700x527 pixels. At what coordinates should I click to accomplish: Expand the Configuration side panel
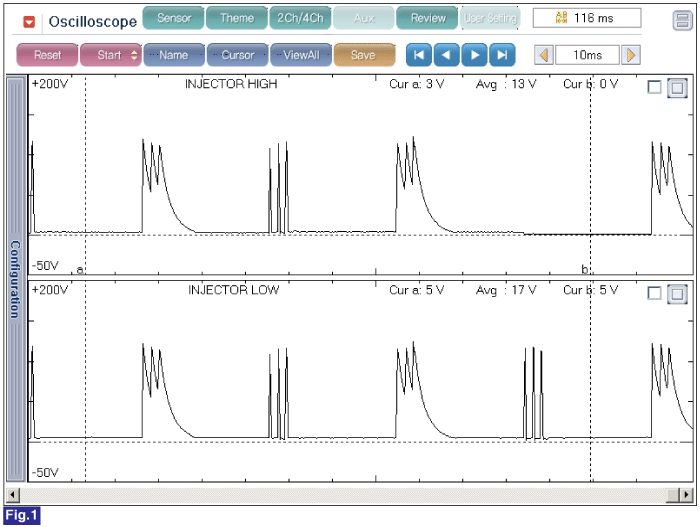pos(16,279)
